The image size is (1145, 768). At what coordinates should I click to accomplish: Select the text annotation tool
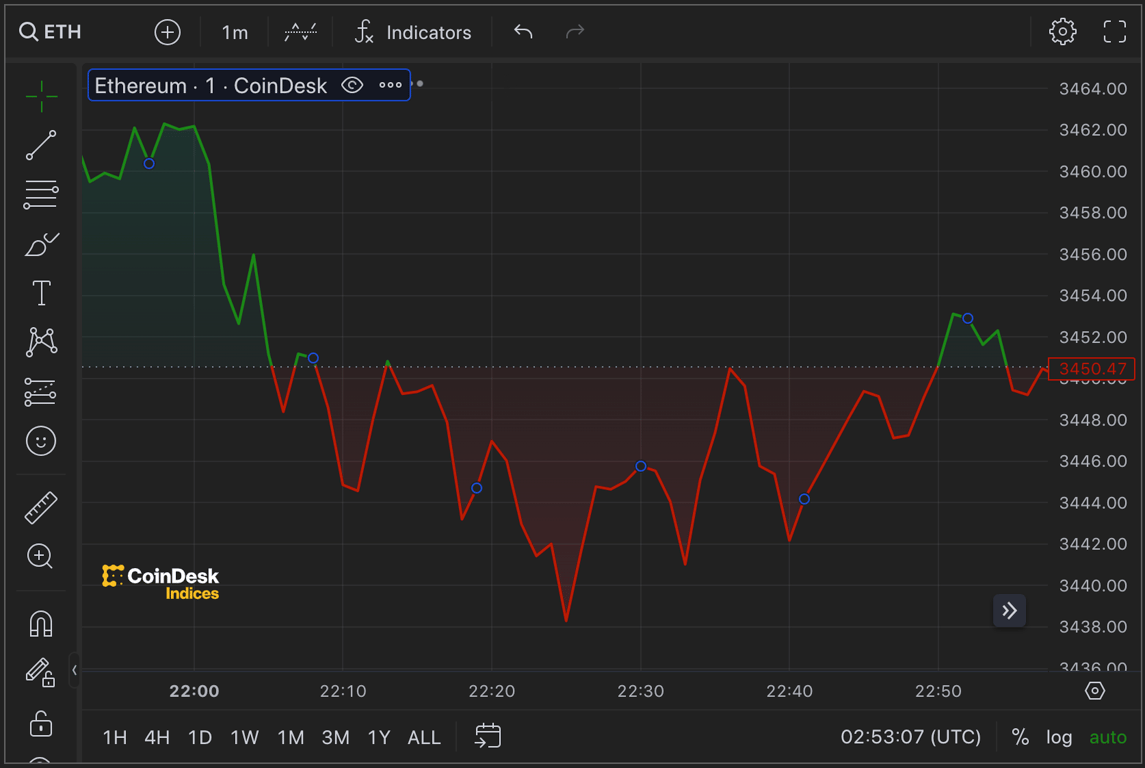pyautogui.click(x=41, y=293)
